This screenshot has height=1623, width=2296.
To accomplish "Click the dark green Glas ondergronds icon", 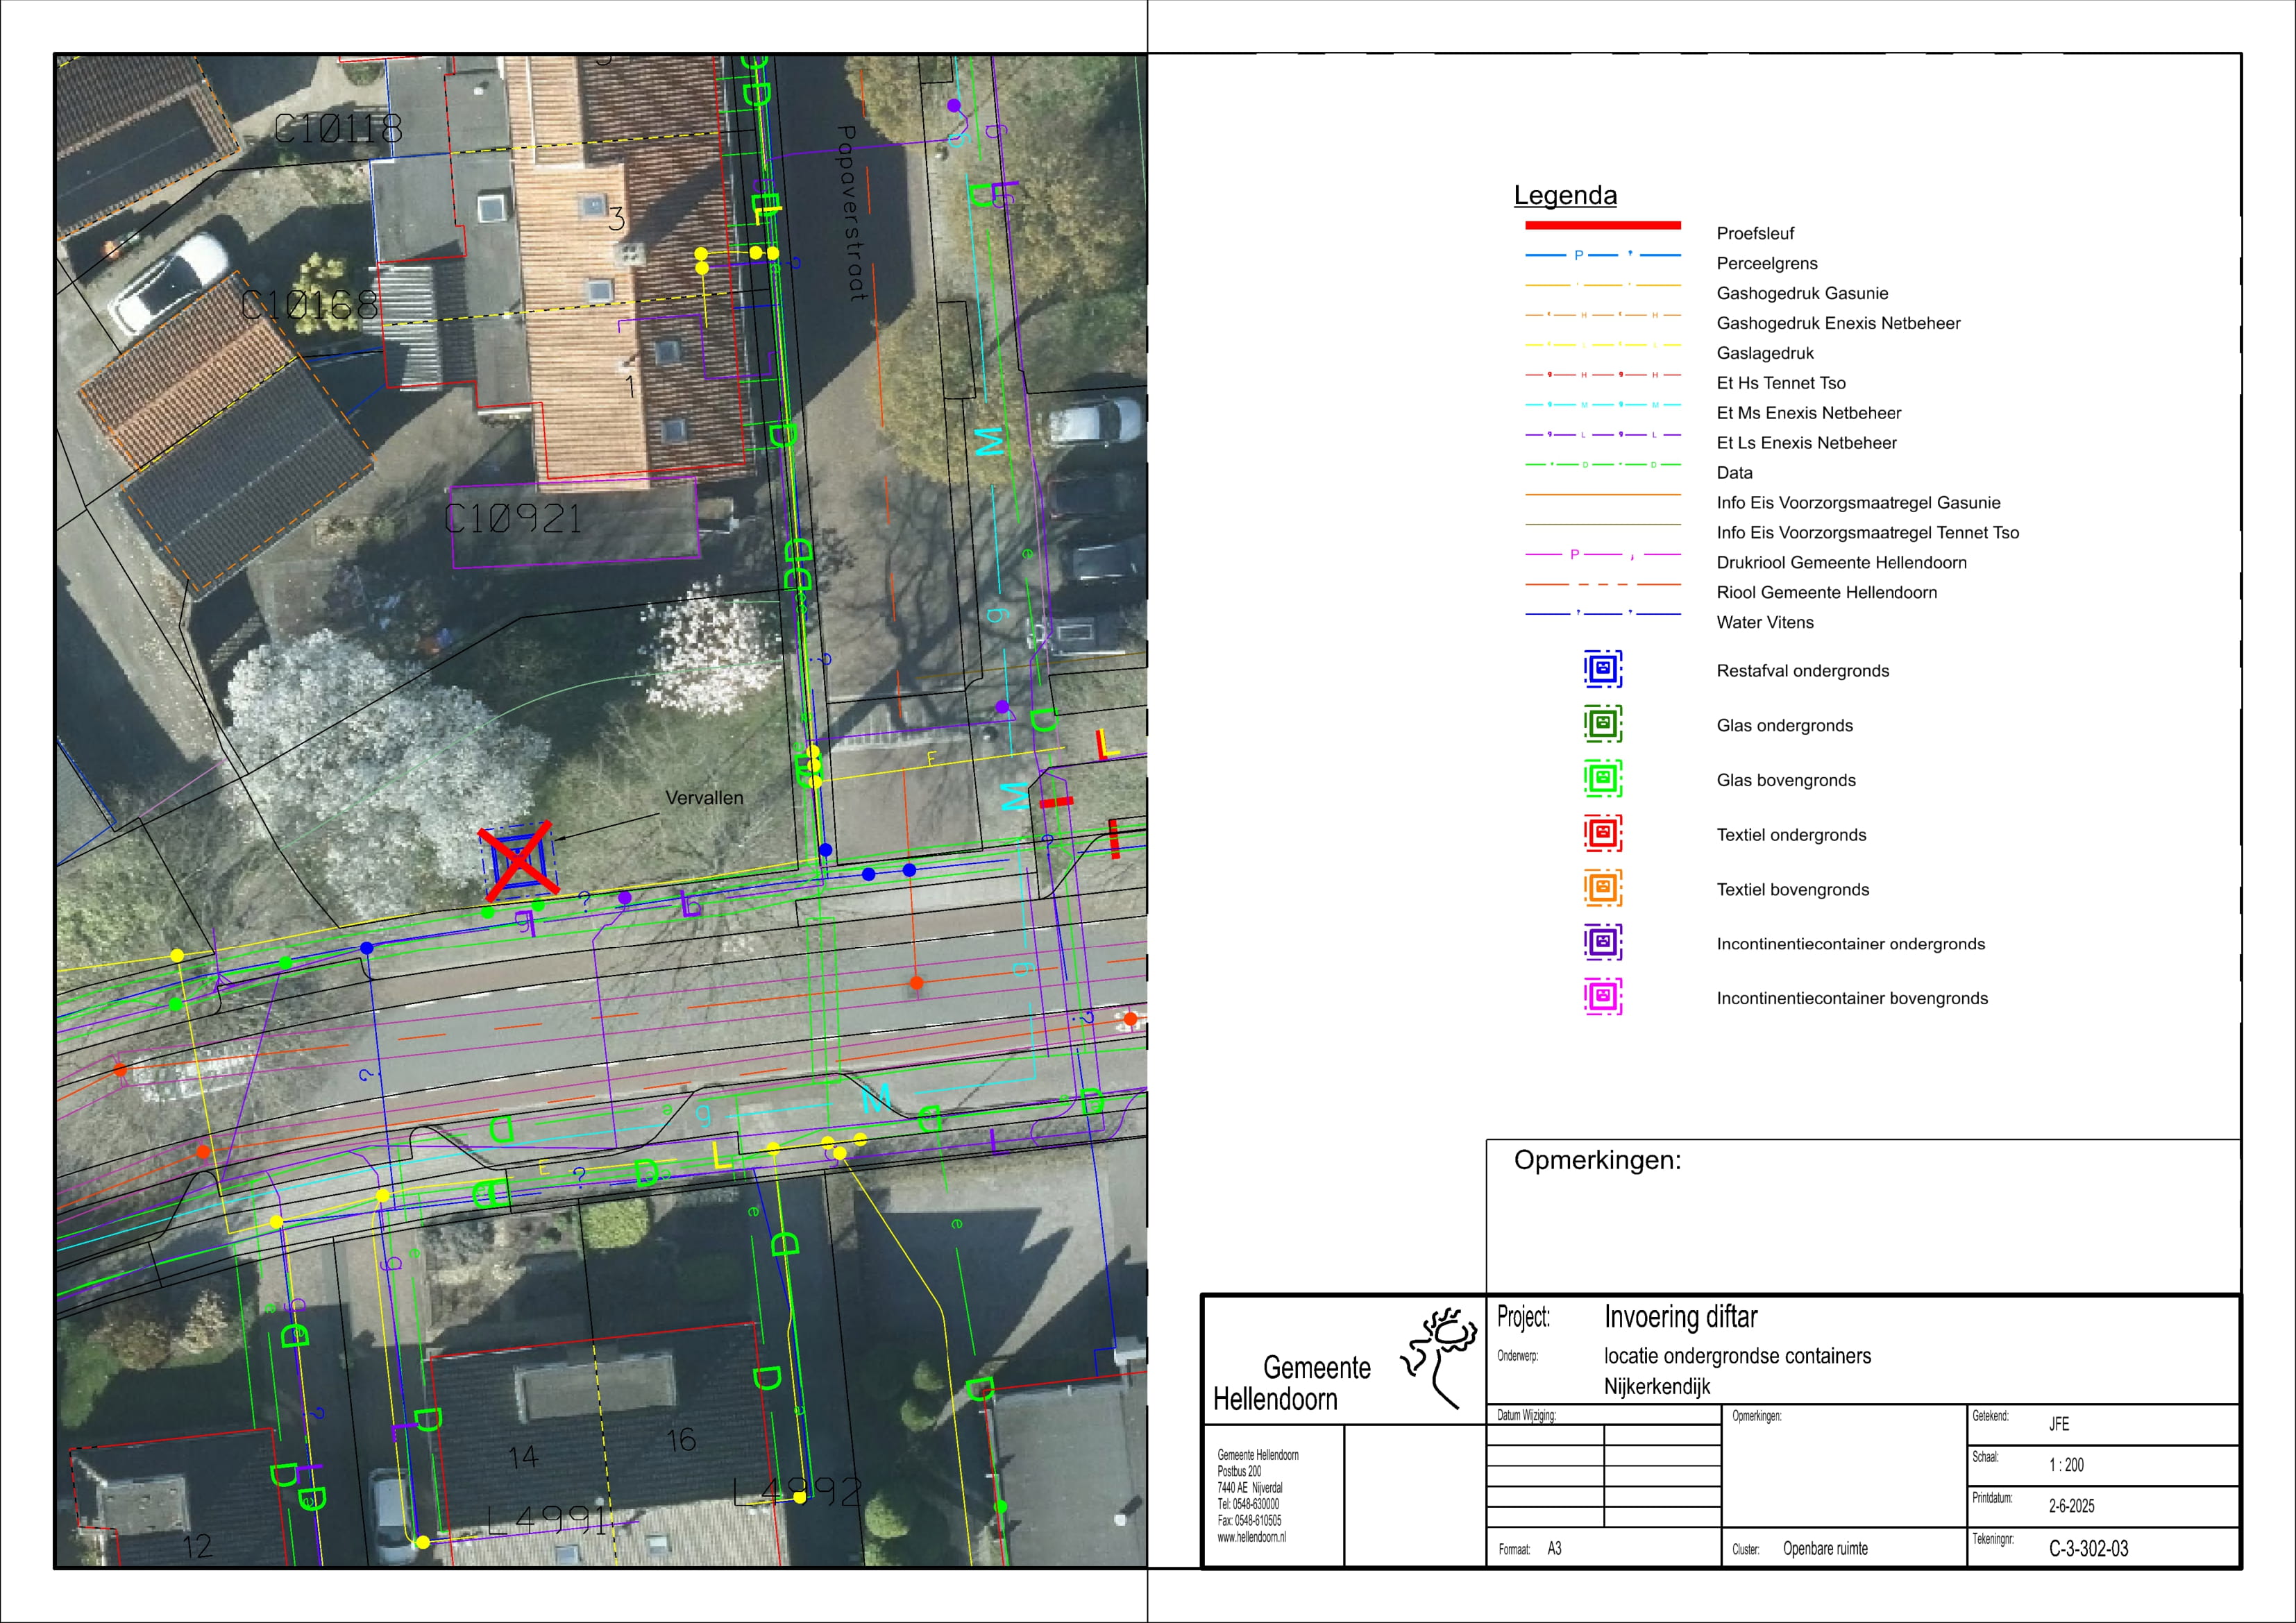I will click(x=1602, y=724).
